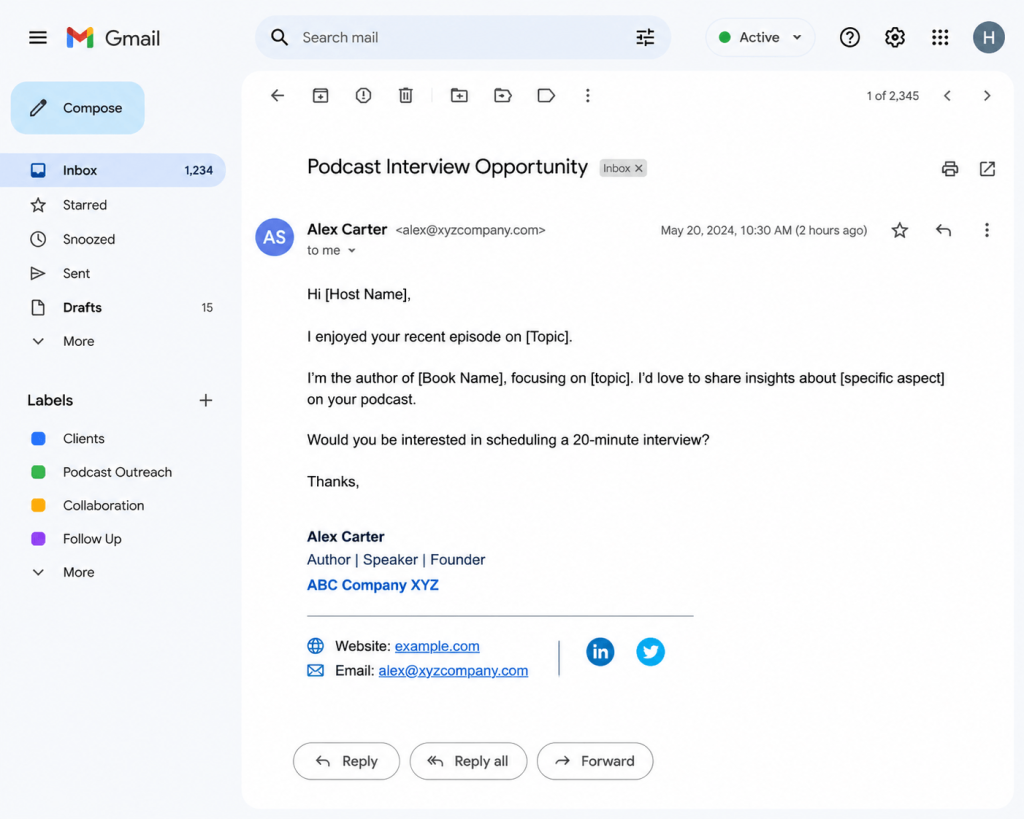
Task: Click the Twitter icon in signature
Action: coord(650,652)
